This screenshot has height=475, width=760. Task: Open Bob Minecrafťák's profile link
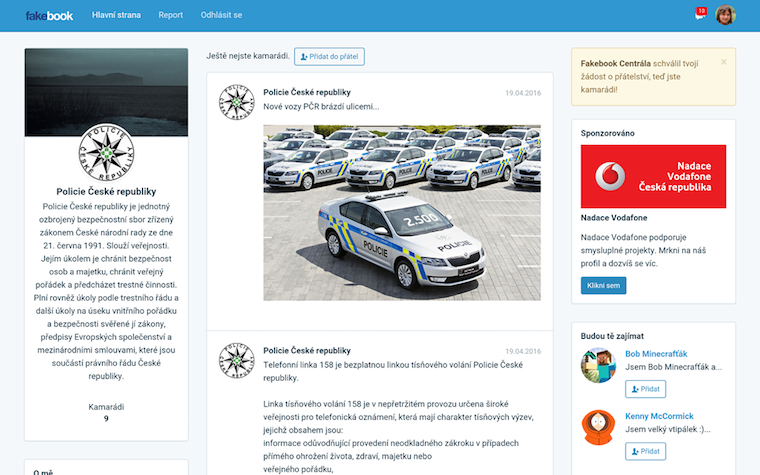point(656,354)
